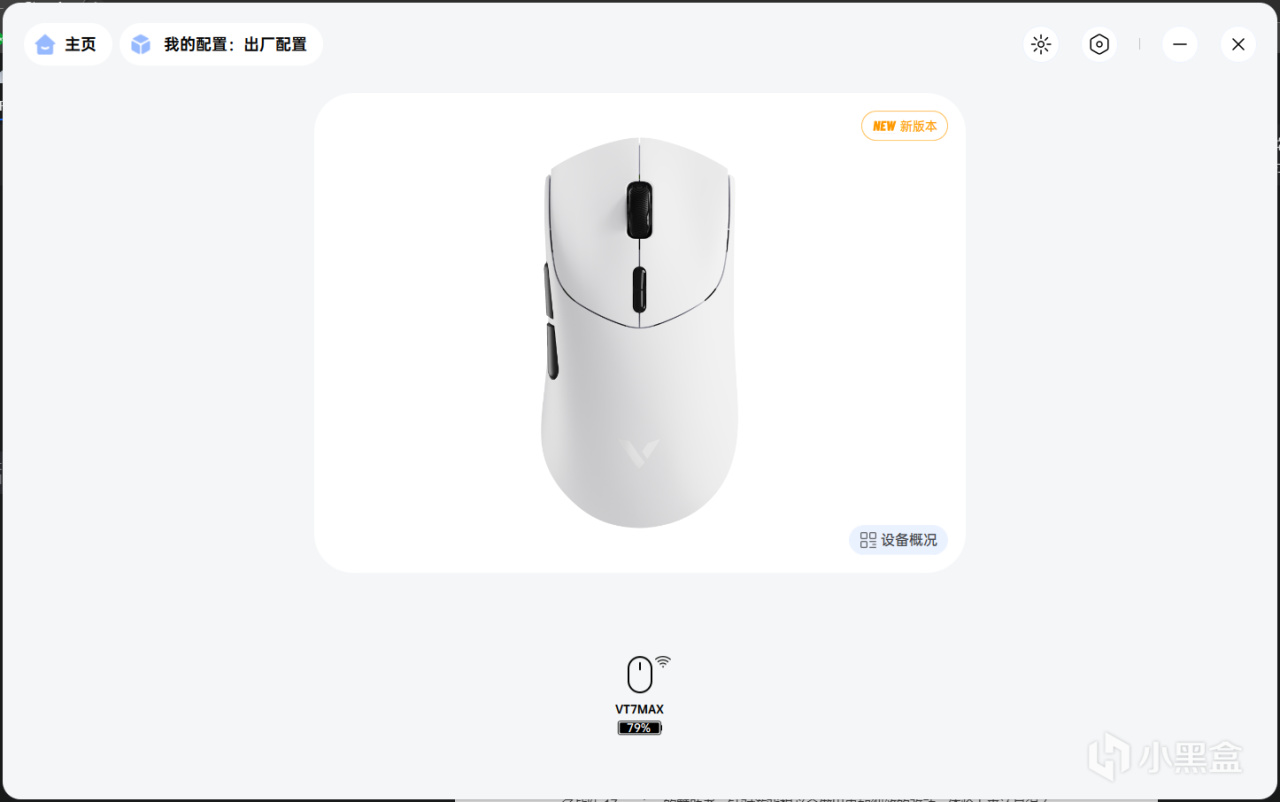
Task: Click the wireless signal icon near VT7MAX
Action: pyautogui.click(x=663, y=662)
